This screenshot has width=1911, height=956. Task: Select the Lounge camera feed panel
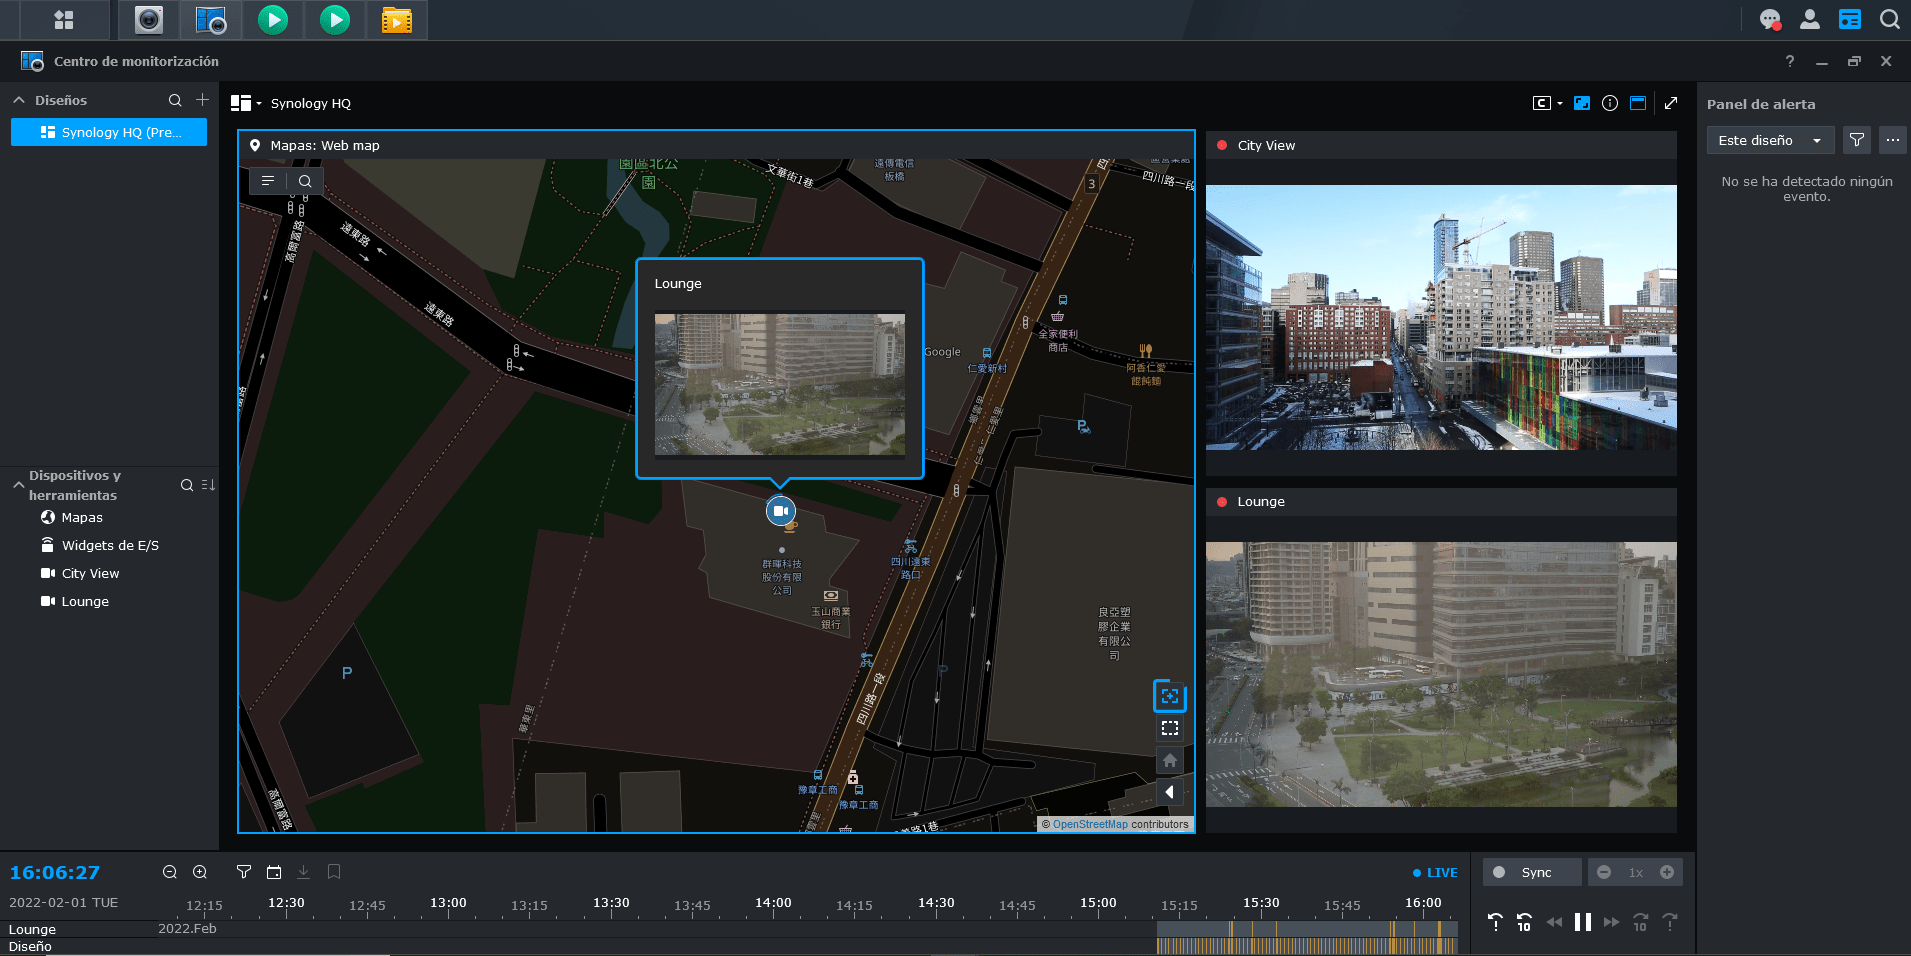(x=1441, y=674)
